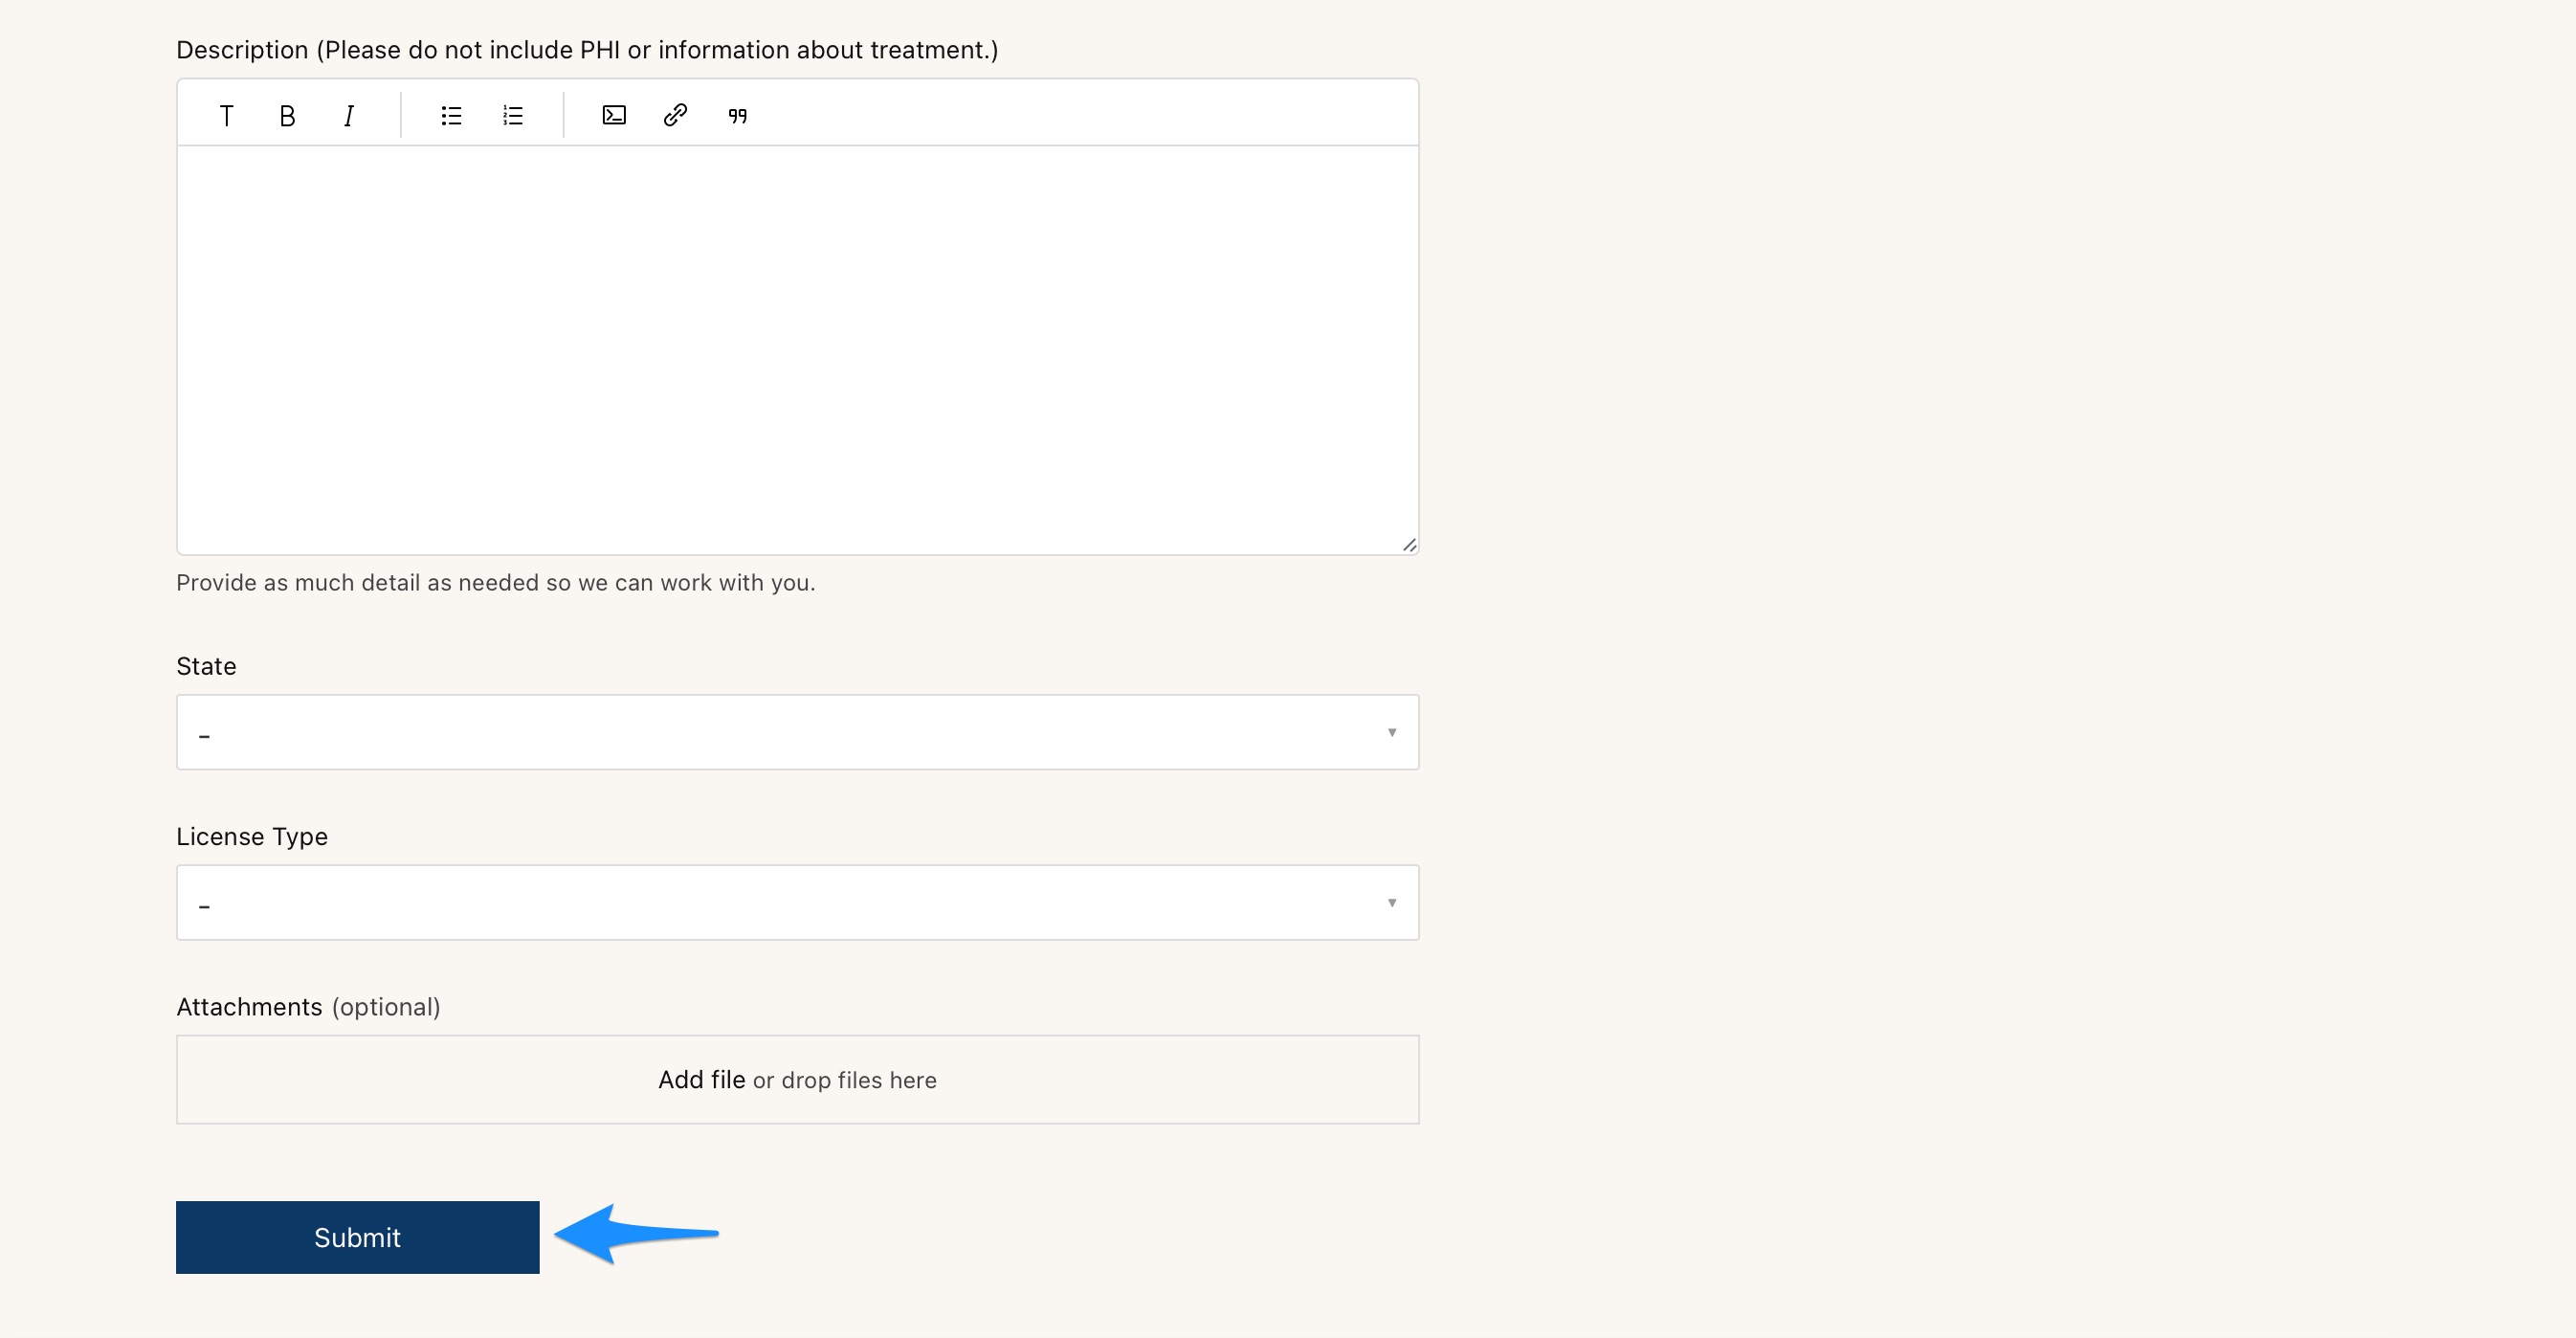
Task: Click the text style (T) icon
Action: point(227,116)
